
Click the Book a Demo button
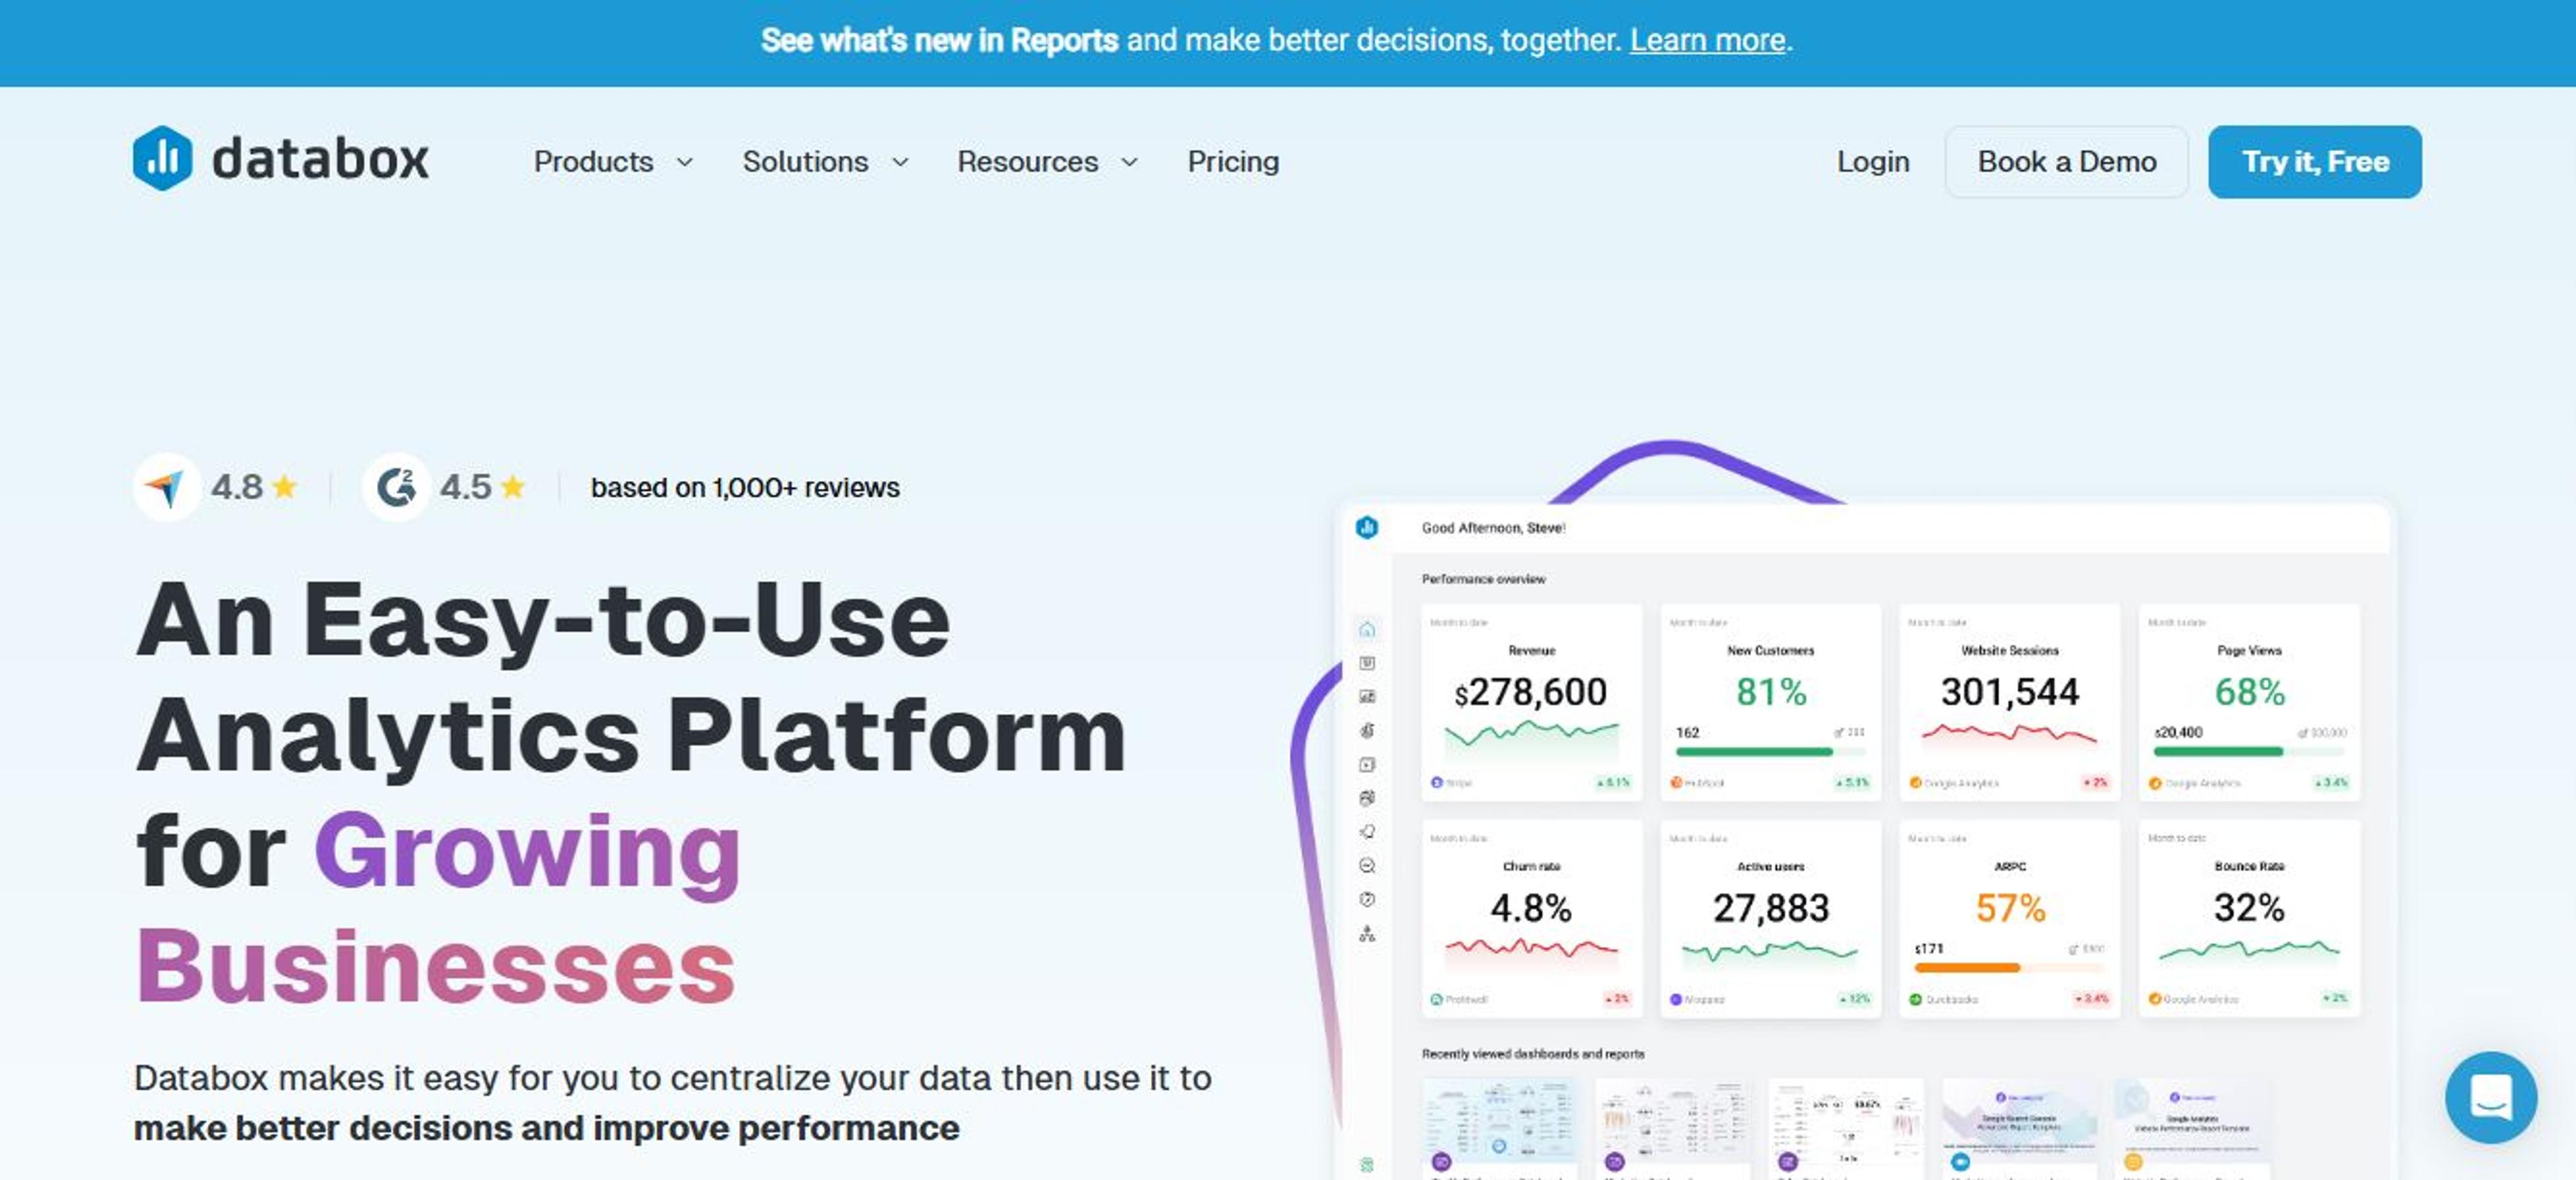pos(2066,162)
